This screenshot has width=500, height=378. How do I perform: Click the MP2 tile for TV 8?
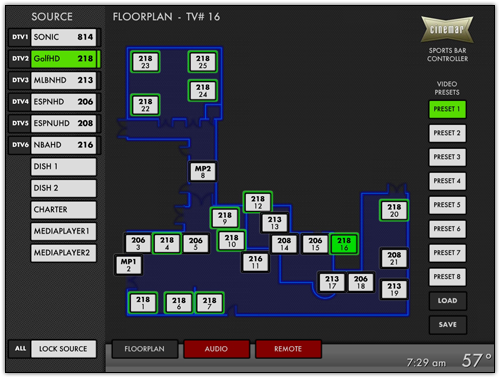tap(203, 172)
